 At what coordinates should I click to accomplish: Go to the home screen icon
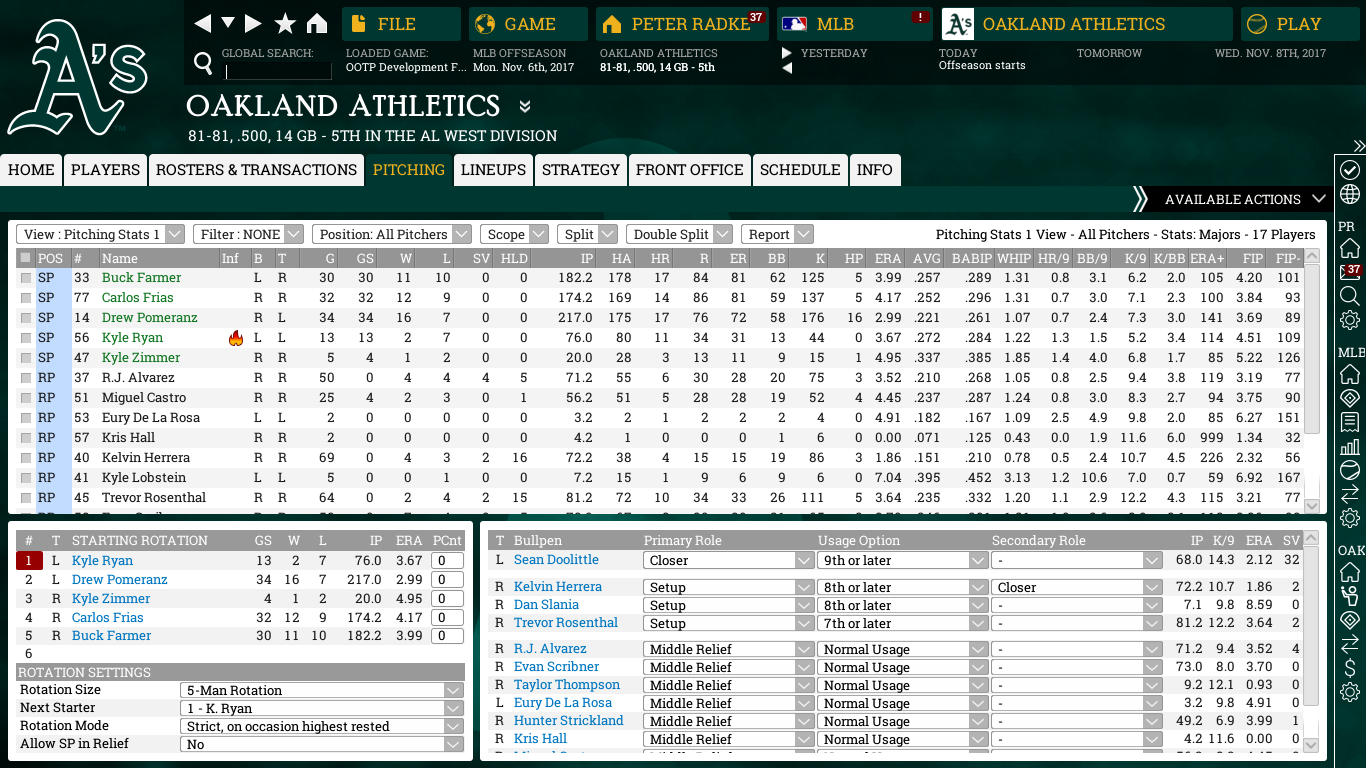pyautogui.click(x=317, y=23)
